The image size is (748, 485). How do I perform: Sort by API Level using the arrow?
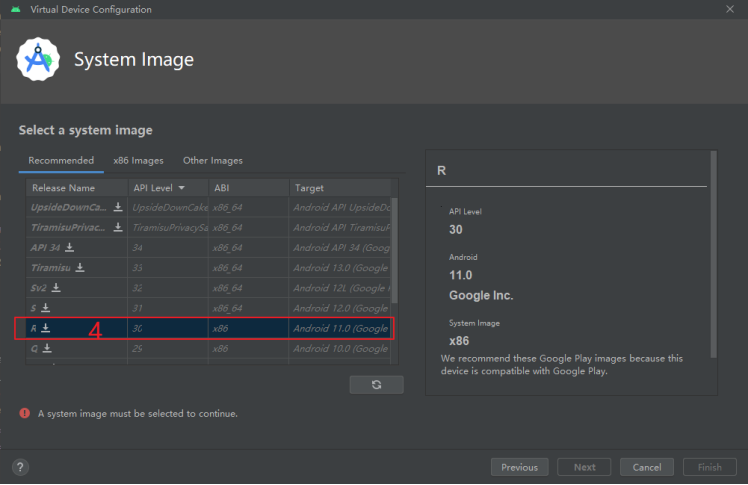pos(182,188)
